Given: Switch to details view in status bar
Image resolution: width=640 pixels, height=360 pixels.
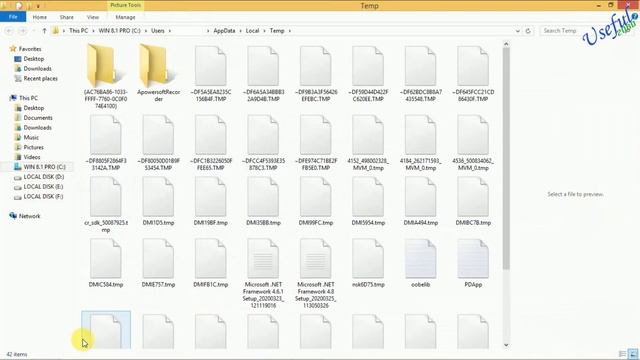Looking at the screenshot, I should coord(622,354).
